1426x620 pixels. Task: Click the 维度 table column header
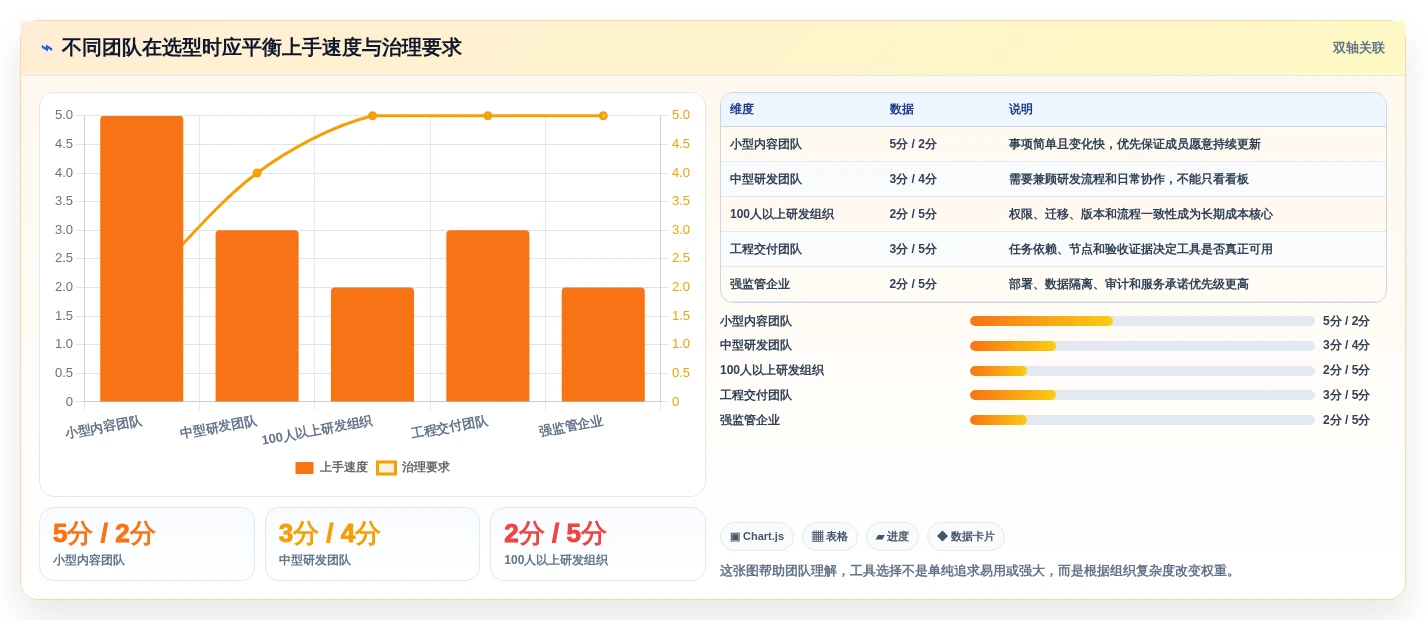[742, 109]
